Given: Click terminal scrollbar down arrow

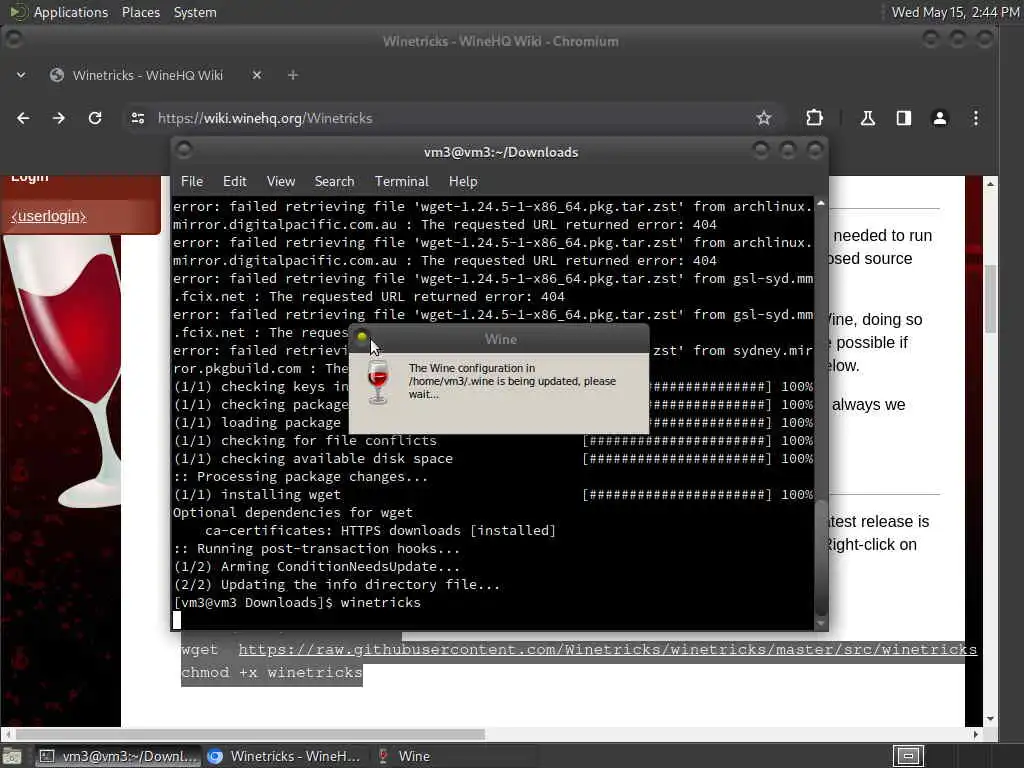Looking at the screenshot, I should (821, 624).
